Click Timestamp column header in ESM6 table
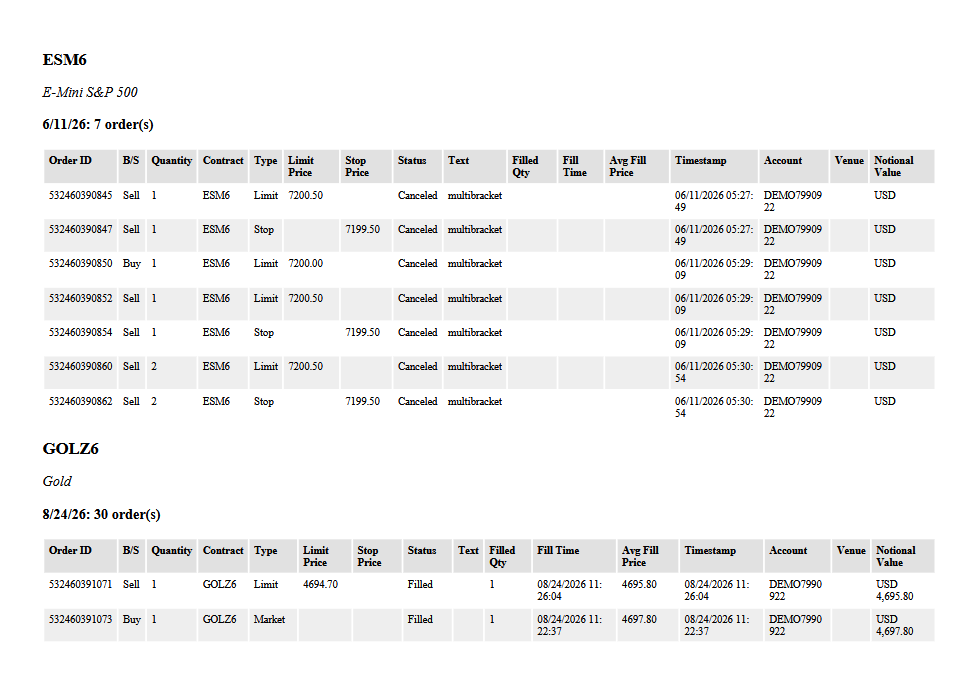This screenshot has width=970, height=679. click(700, 161)
